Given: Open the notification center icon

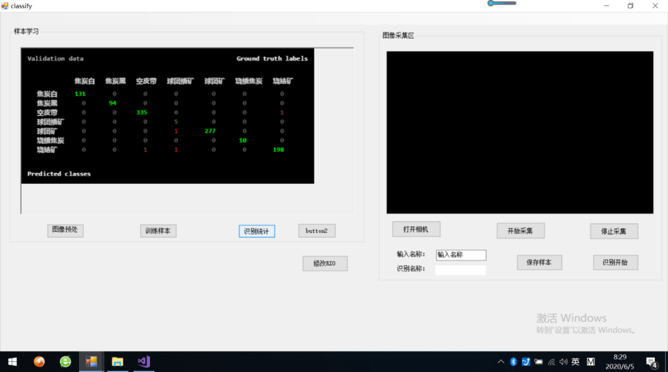Looking at the screenshot, I should (x=651, y=362).
